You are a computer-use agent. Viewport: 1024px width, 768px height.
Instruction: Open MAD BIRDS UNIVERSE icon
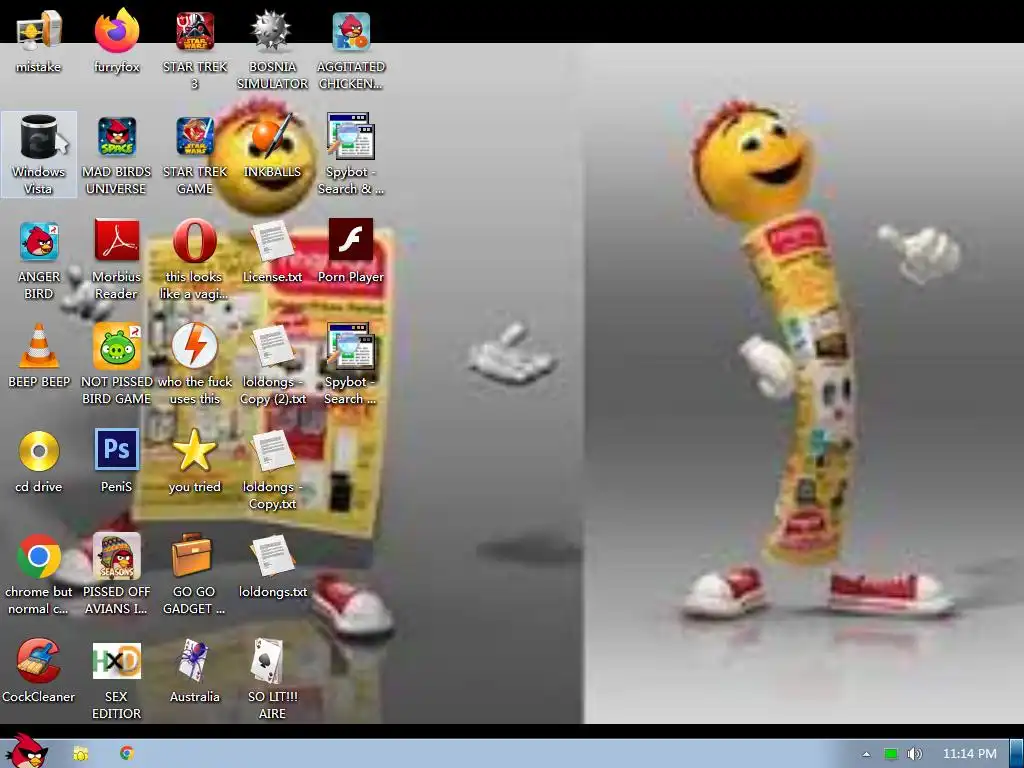tap(117, 136)
